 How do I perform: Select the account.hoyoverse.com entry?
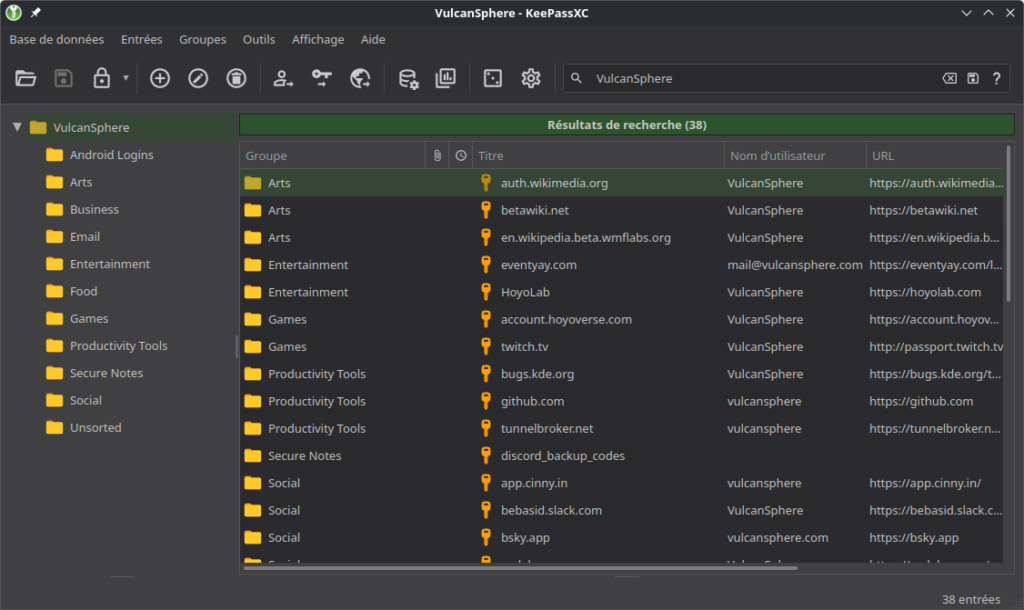(x=622, y=319)
